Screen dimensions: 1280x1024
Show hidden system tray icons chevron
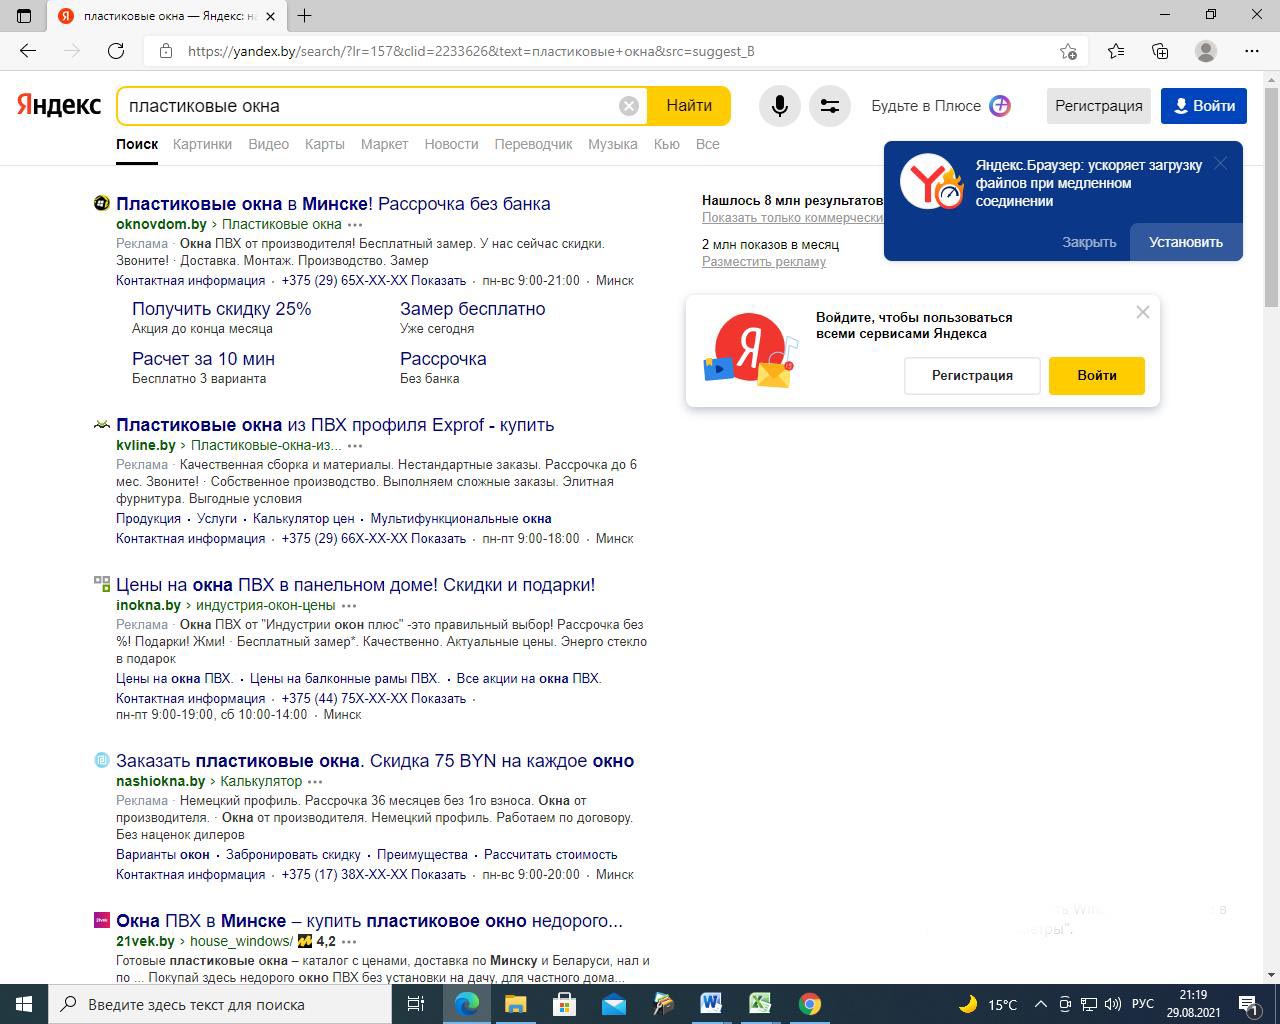coord(1040,1004)
